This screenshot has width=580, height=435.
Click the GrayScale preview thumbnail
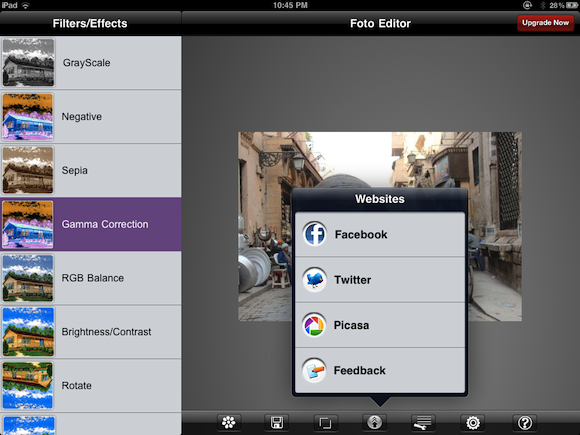click(28, 63)
